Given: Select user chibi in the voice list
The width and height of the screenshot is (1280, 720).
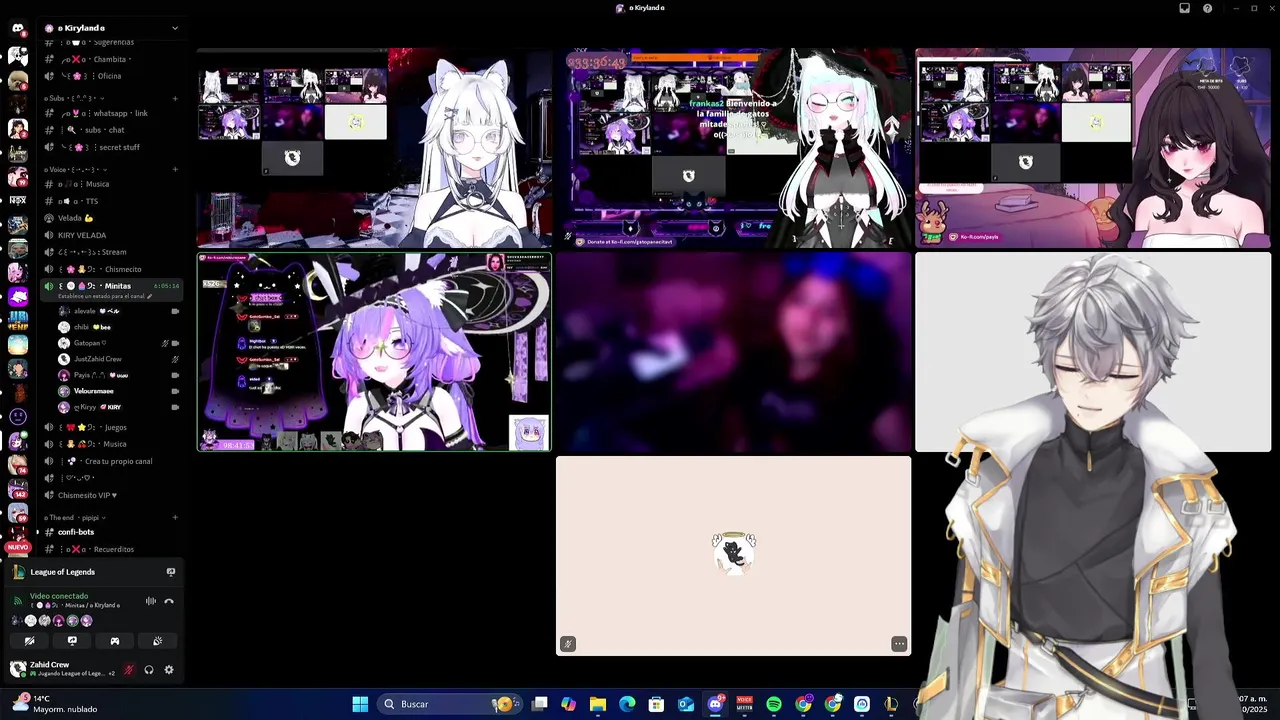Looking at the screenshot, I should [118, 327].
